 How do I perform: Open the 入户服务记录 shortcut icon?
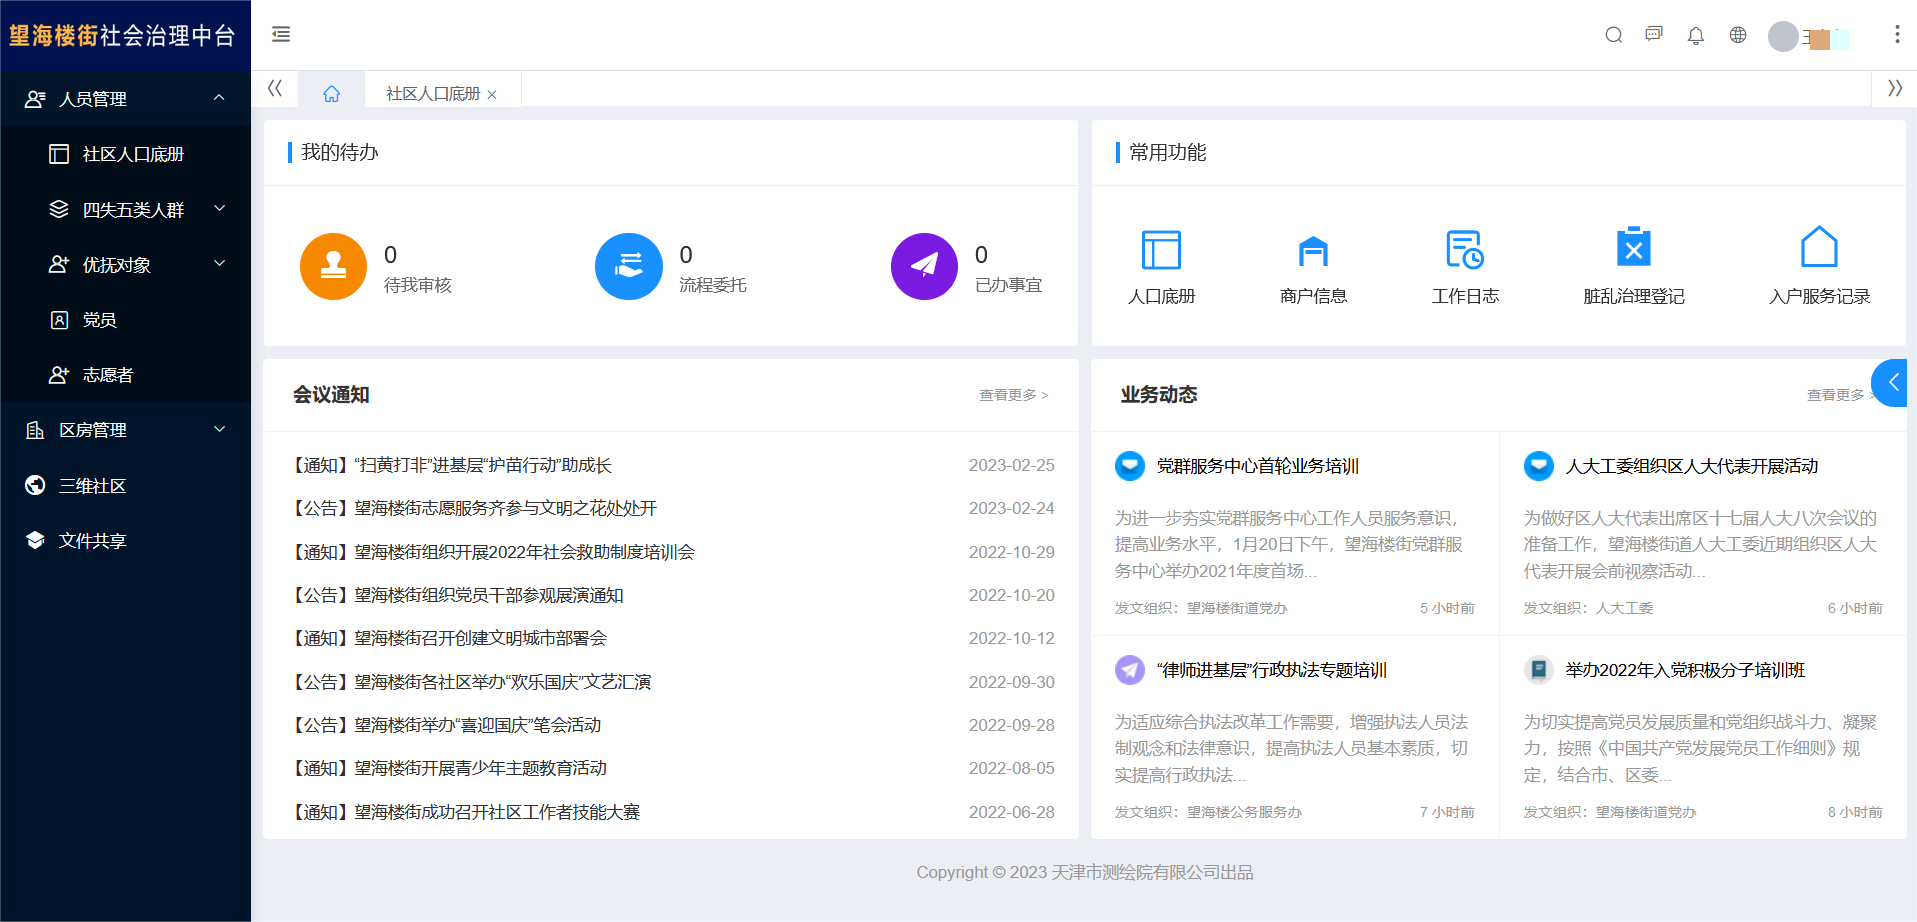click(x=1819, y=248)
